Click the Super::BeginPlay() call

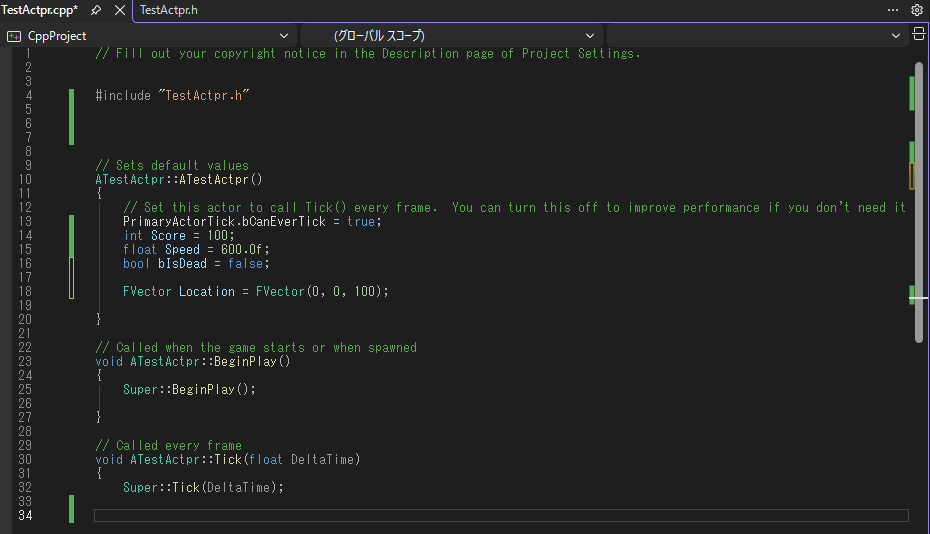coord(189,389)
